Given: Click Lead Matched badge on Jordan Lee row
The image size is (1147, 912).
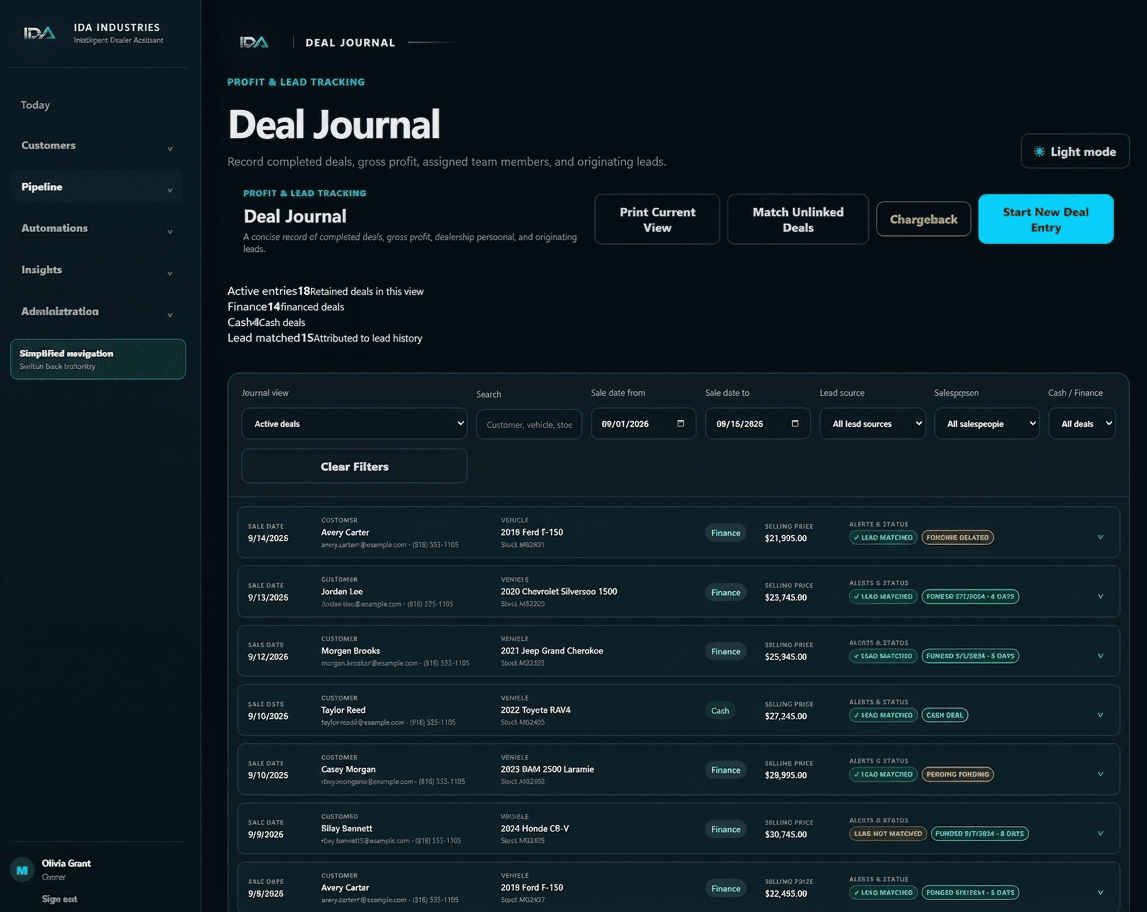Looking at the screenshot, I should click(883, 597).
